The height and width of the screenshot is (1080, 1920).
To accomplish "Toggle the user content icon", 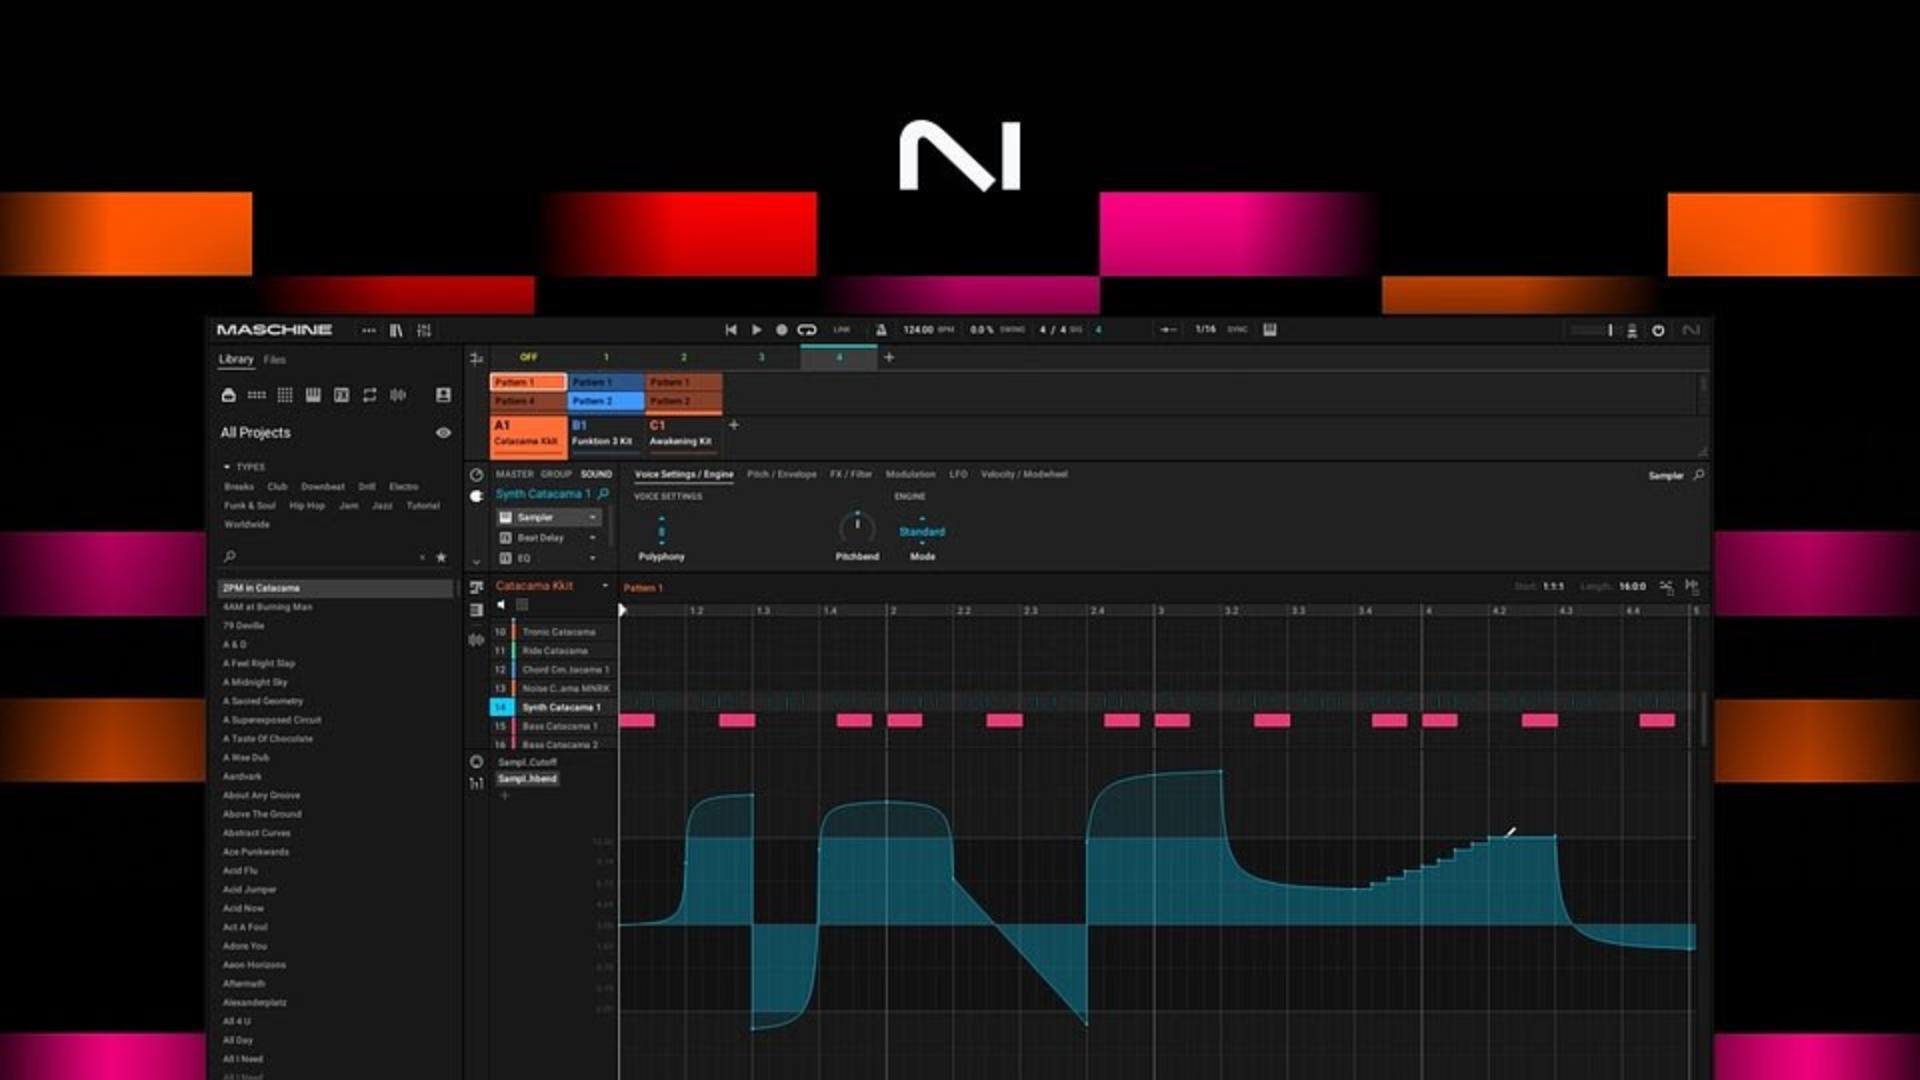I will tap(443, 395).
